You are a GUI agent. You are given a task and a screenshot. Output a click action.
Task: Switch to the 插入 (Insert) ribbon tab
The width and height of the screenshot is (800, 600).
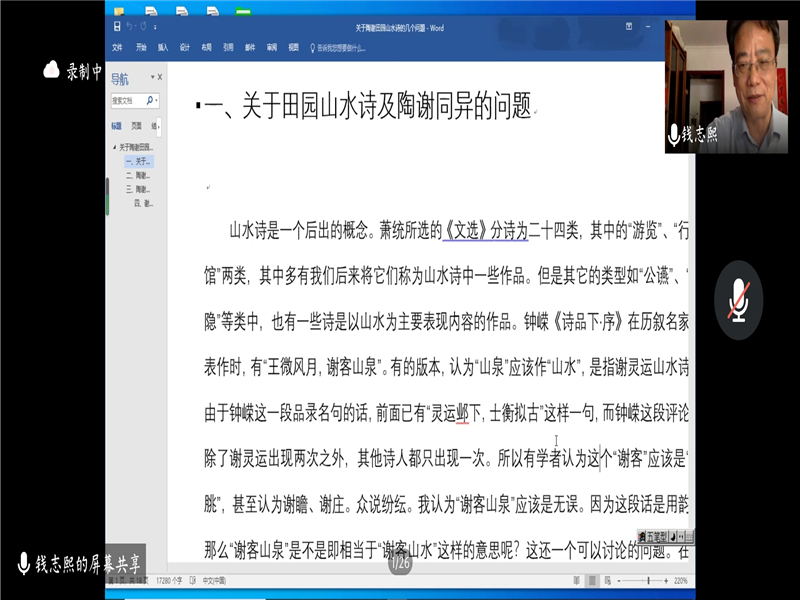pos(162,47)
